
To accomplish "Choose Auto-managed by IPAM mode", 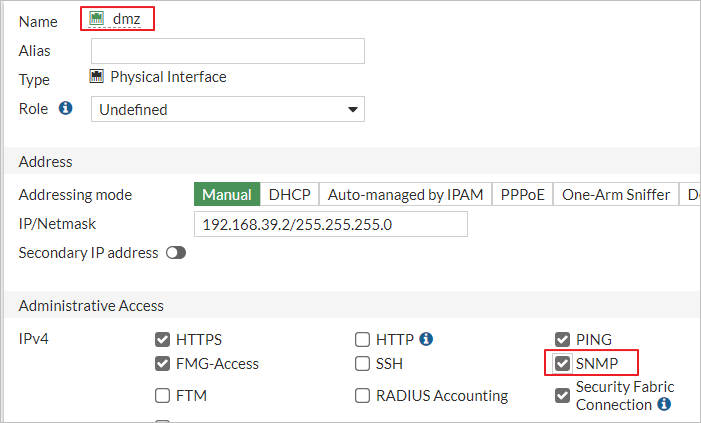I will coord(405,195).
